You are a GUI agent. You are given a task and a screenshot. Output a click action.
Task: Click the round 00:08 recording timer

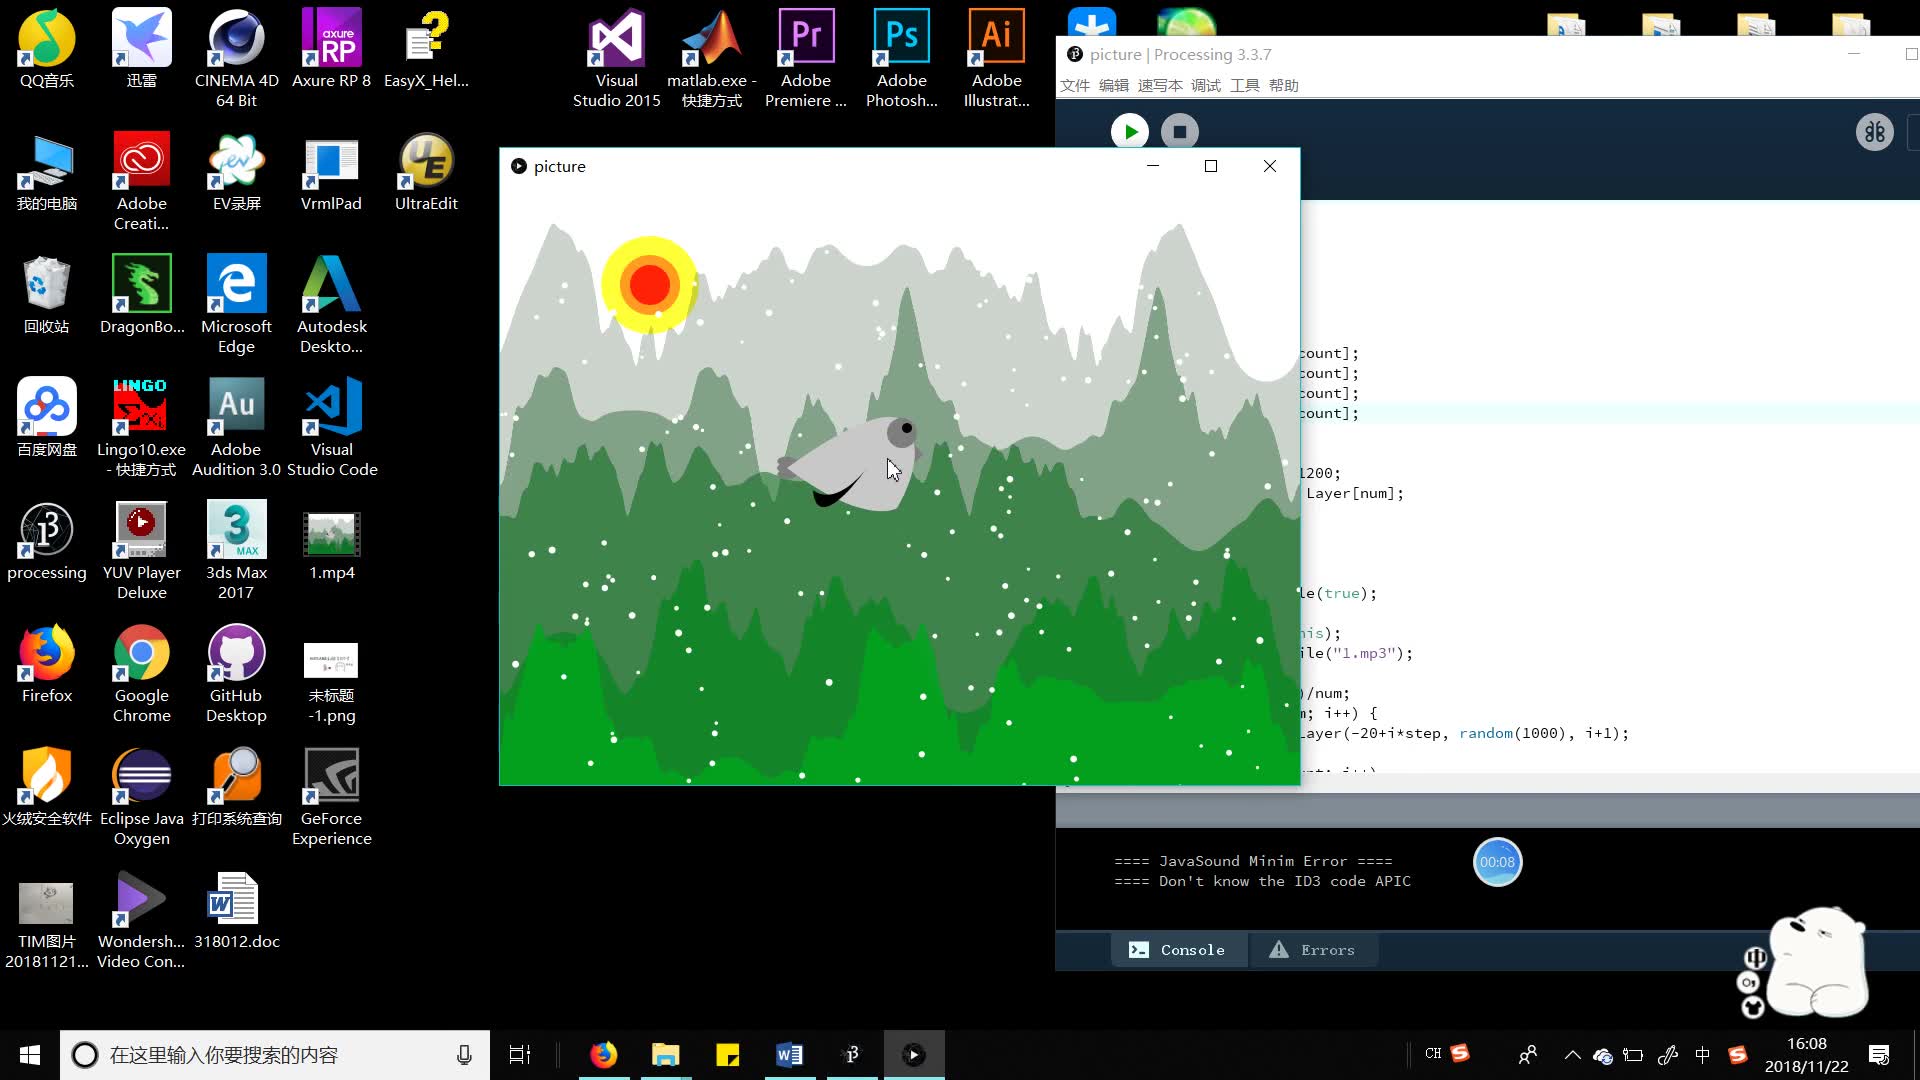[1497, 862]
